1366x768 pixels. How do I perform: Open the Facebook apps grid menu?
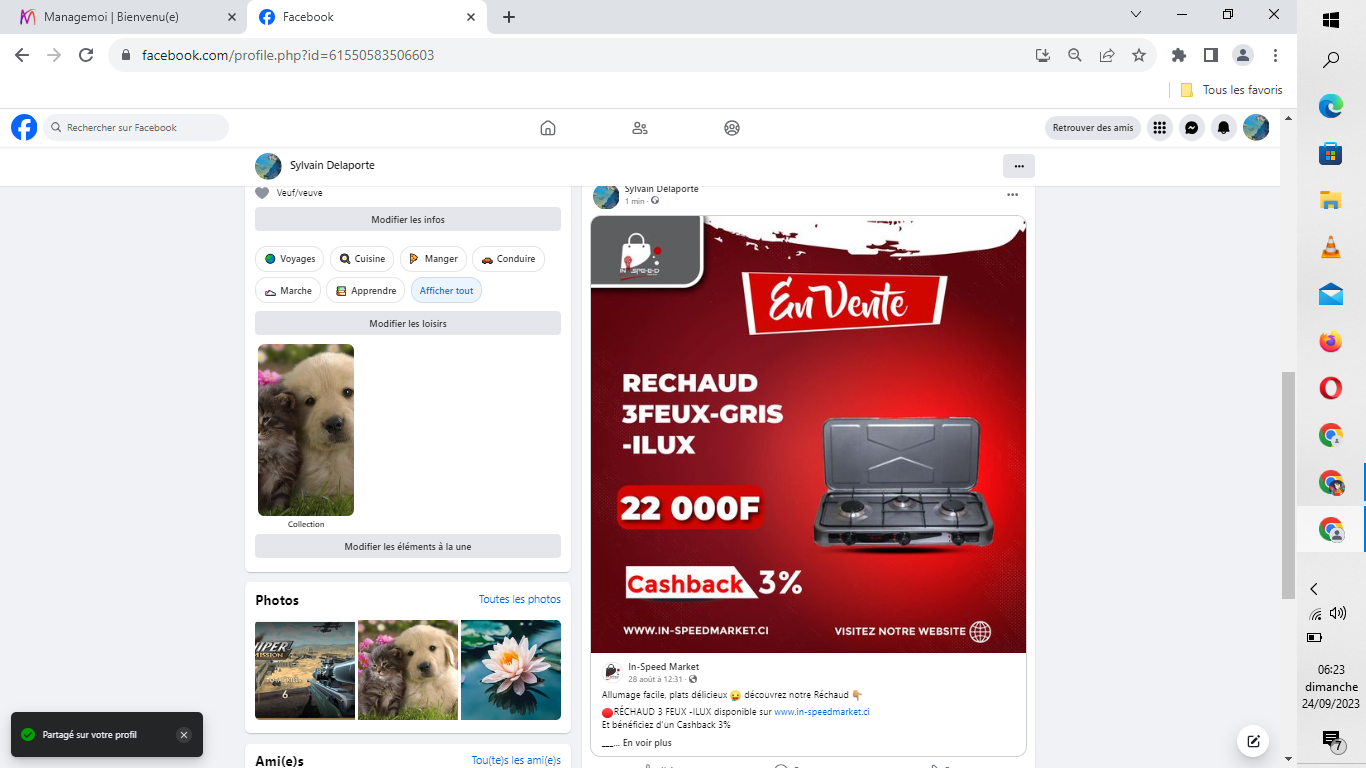(x=1159, y=128)
